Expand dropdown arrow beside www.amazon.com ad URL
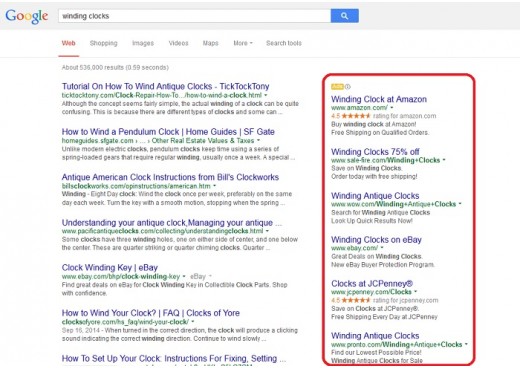The width and height of the screenshot is (520, 368). 392,108
